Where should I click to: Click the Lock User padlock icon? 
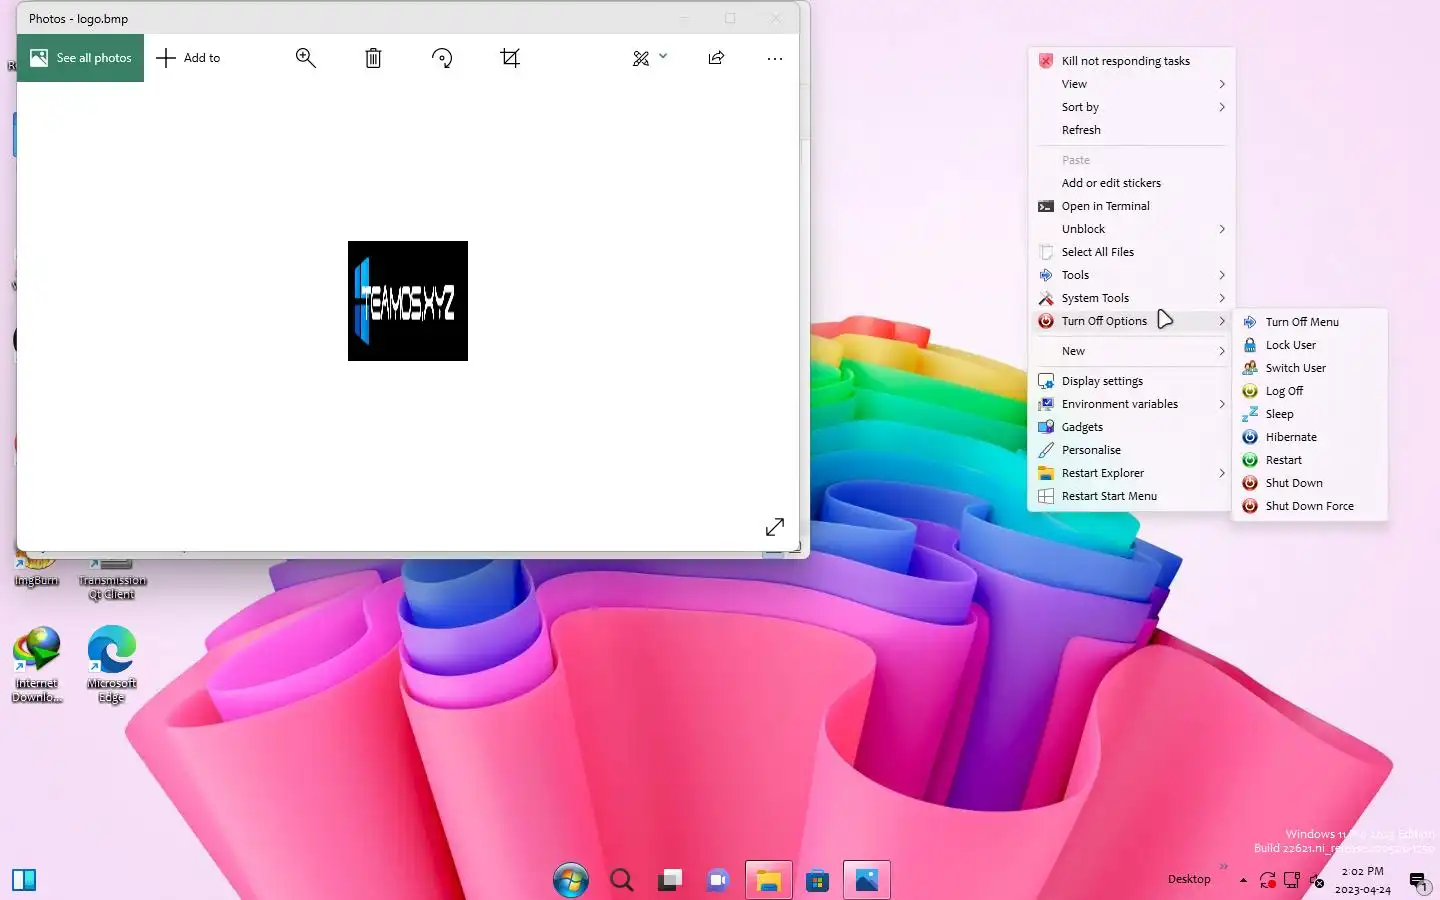tap(1250, 345)
